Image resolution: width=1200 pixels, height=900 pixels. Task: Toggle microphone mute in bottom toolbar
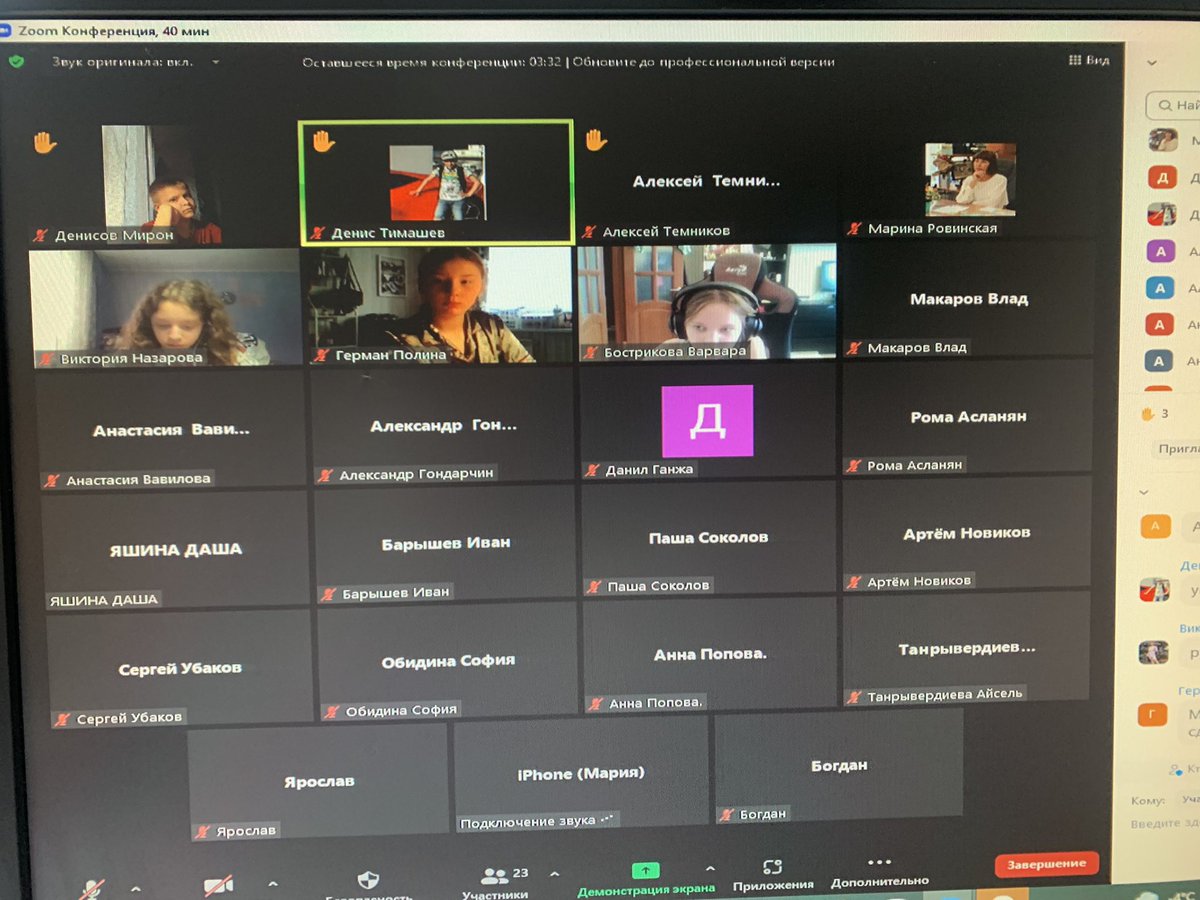click(x=93, y=889)
